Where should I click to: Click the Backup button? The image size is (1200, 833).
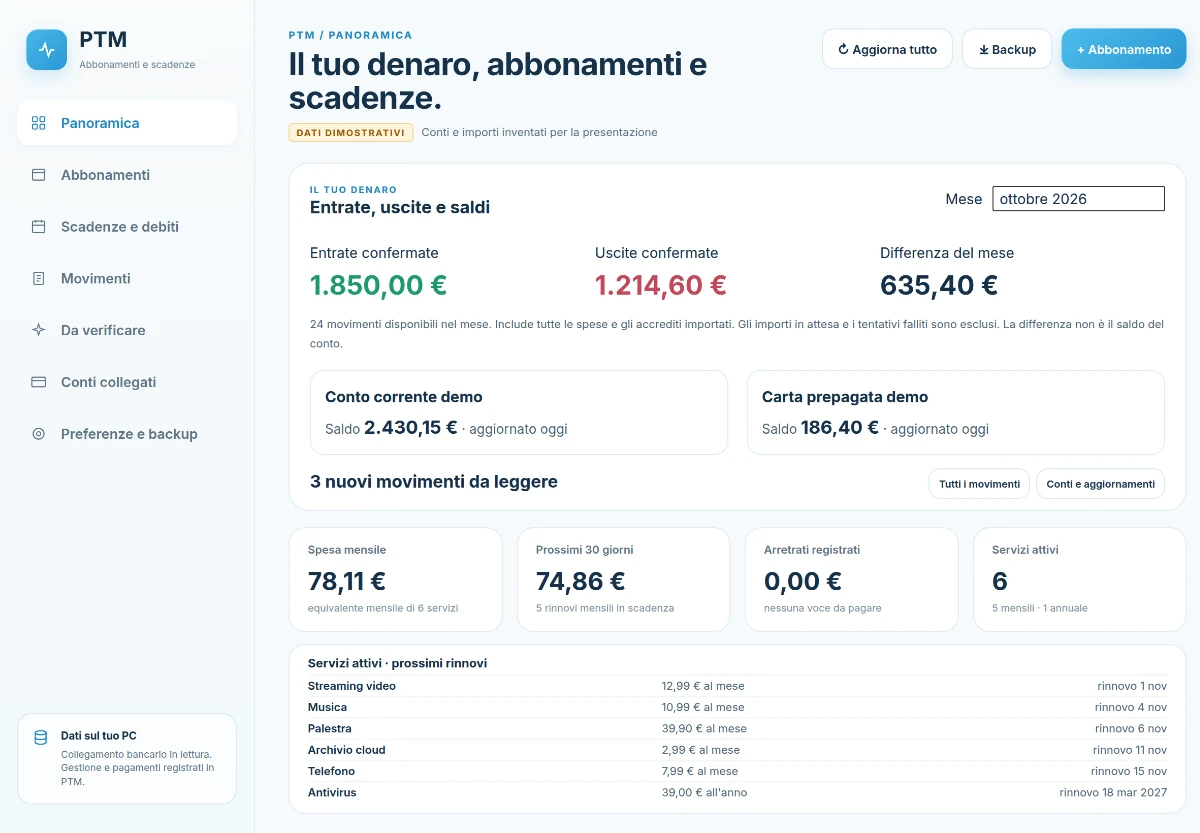(x=1007, y=49)
